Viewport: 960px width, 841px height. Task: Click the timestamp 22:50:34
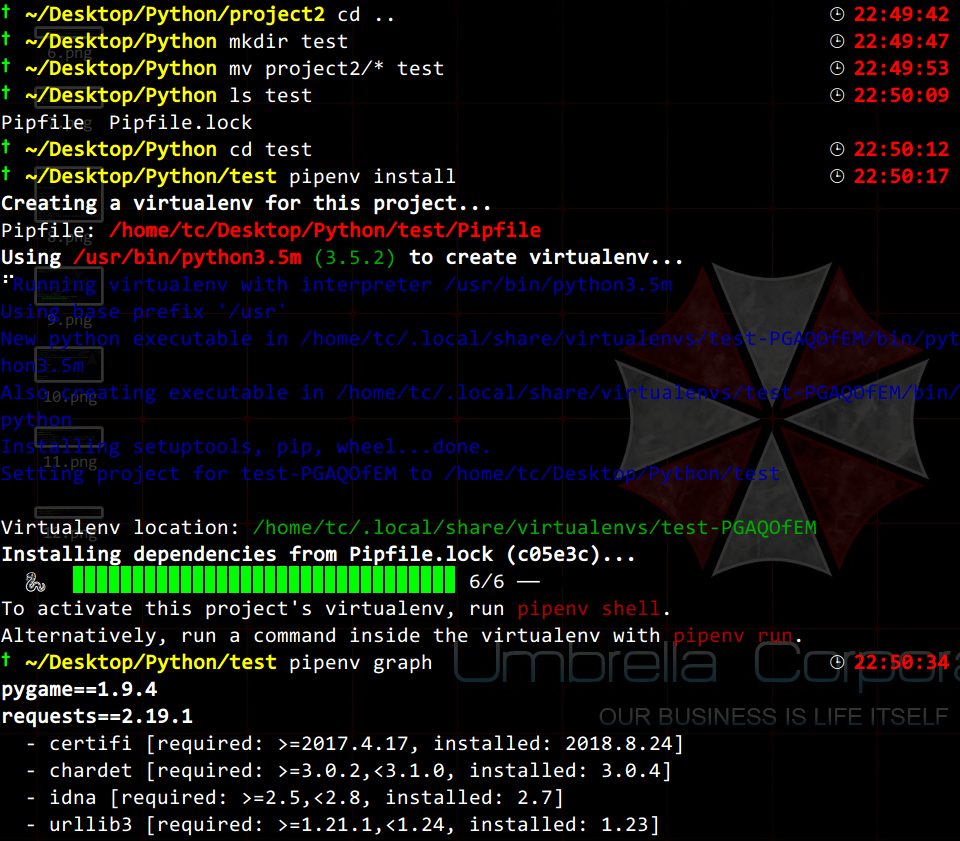[901, 662]
